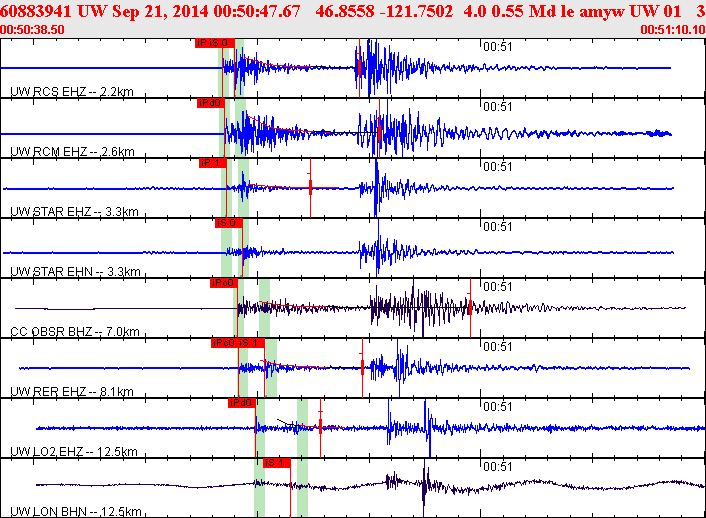Select the UW STAR EHZ -- 3.3km label
Viewport: 706px width, 518px height.
click(x=74, y=212)
